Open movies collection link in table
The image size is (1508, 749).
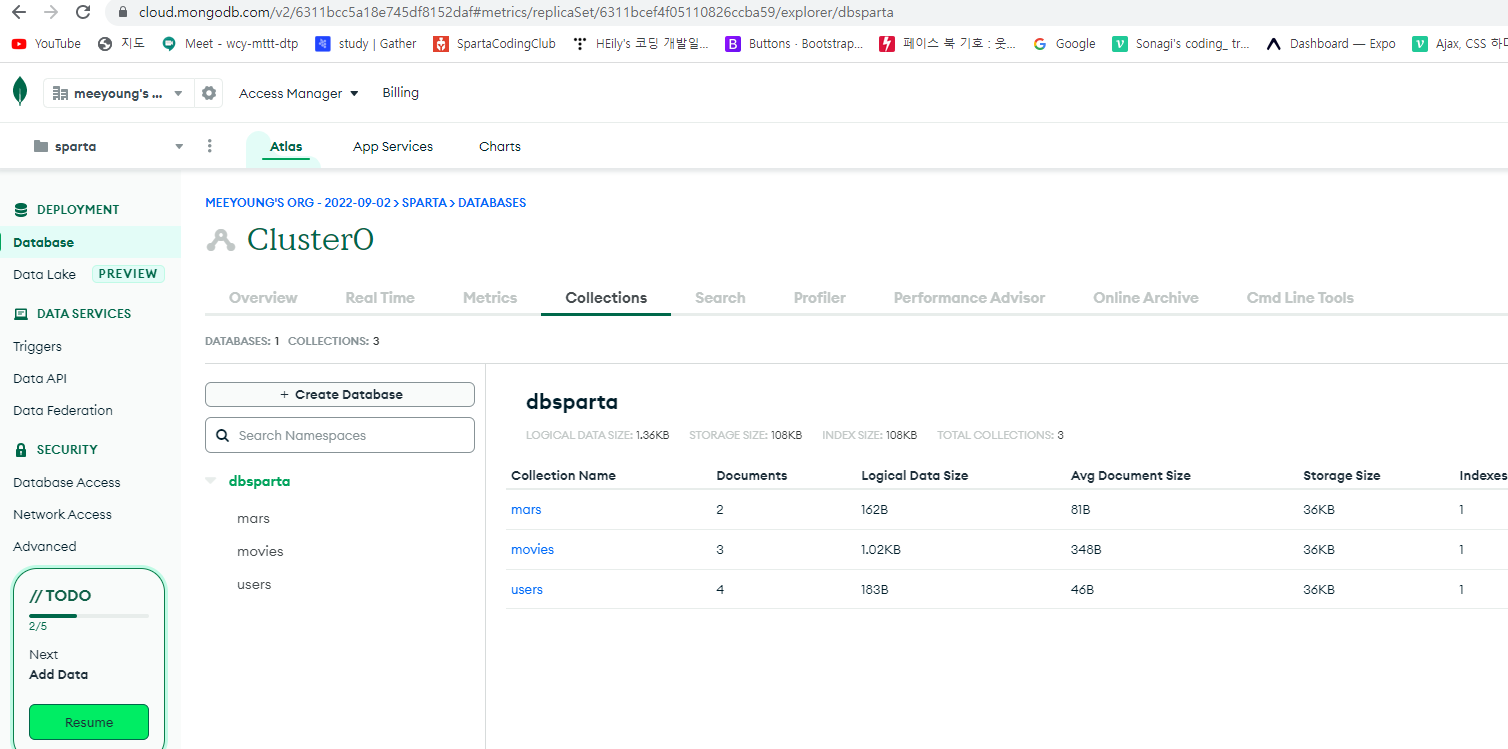[x=532, y=550]
